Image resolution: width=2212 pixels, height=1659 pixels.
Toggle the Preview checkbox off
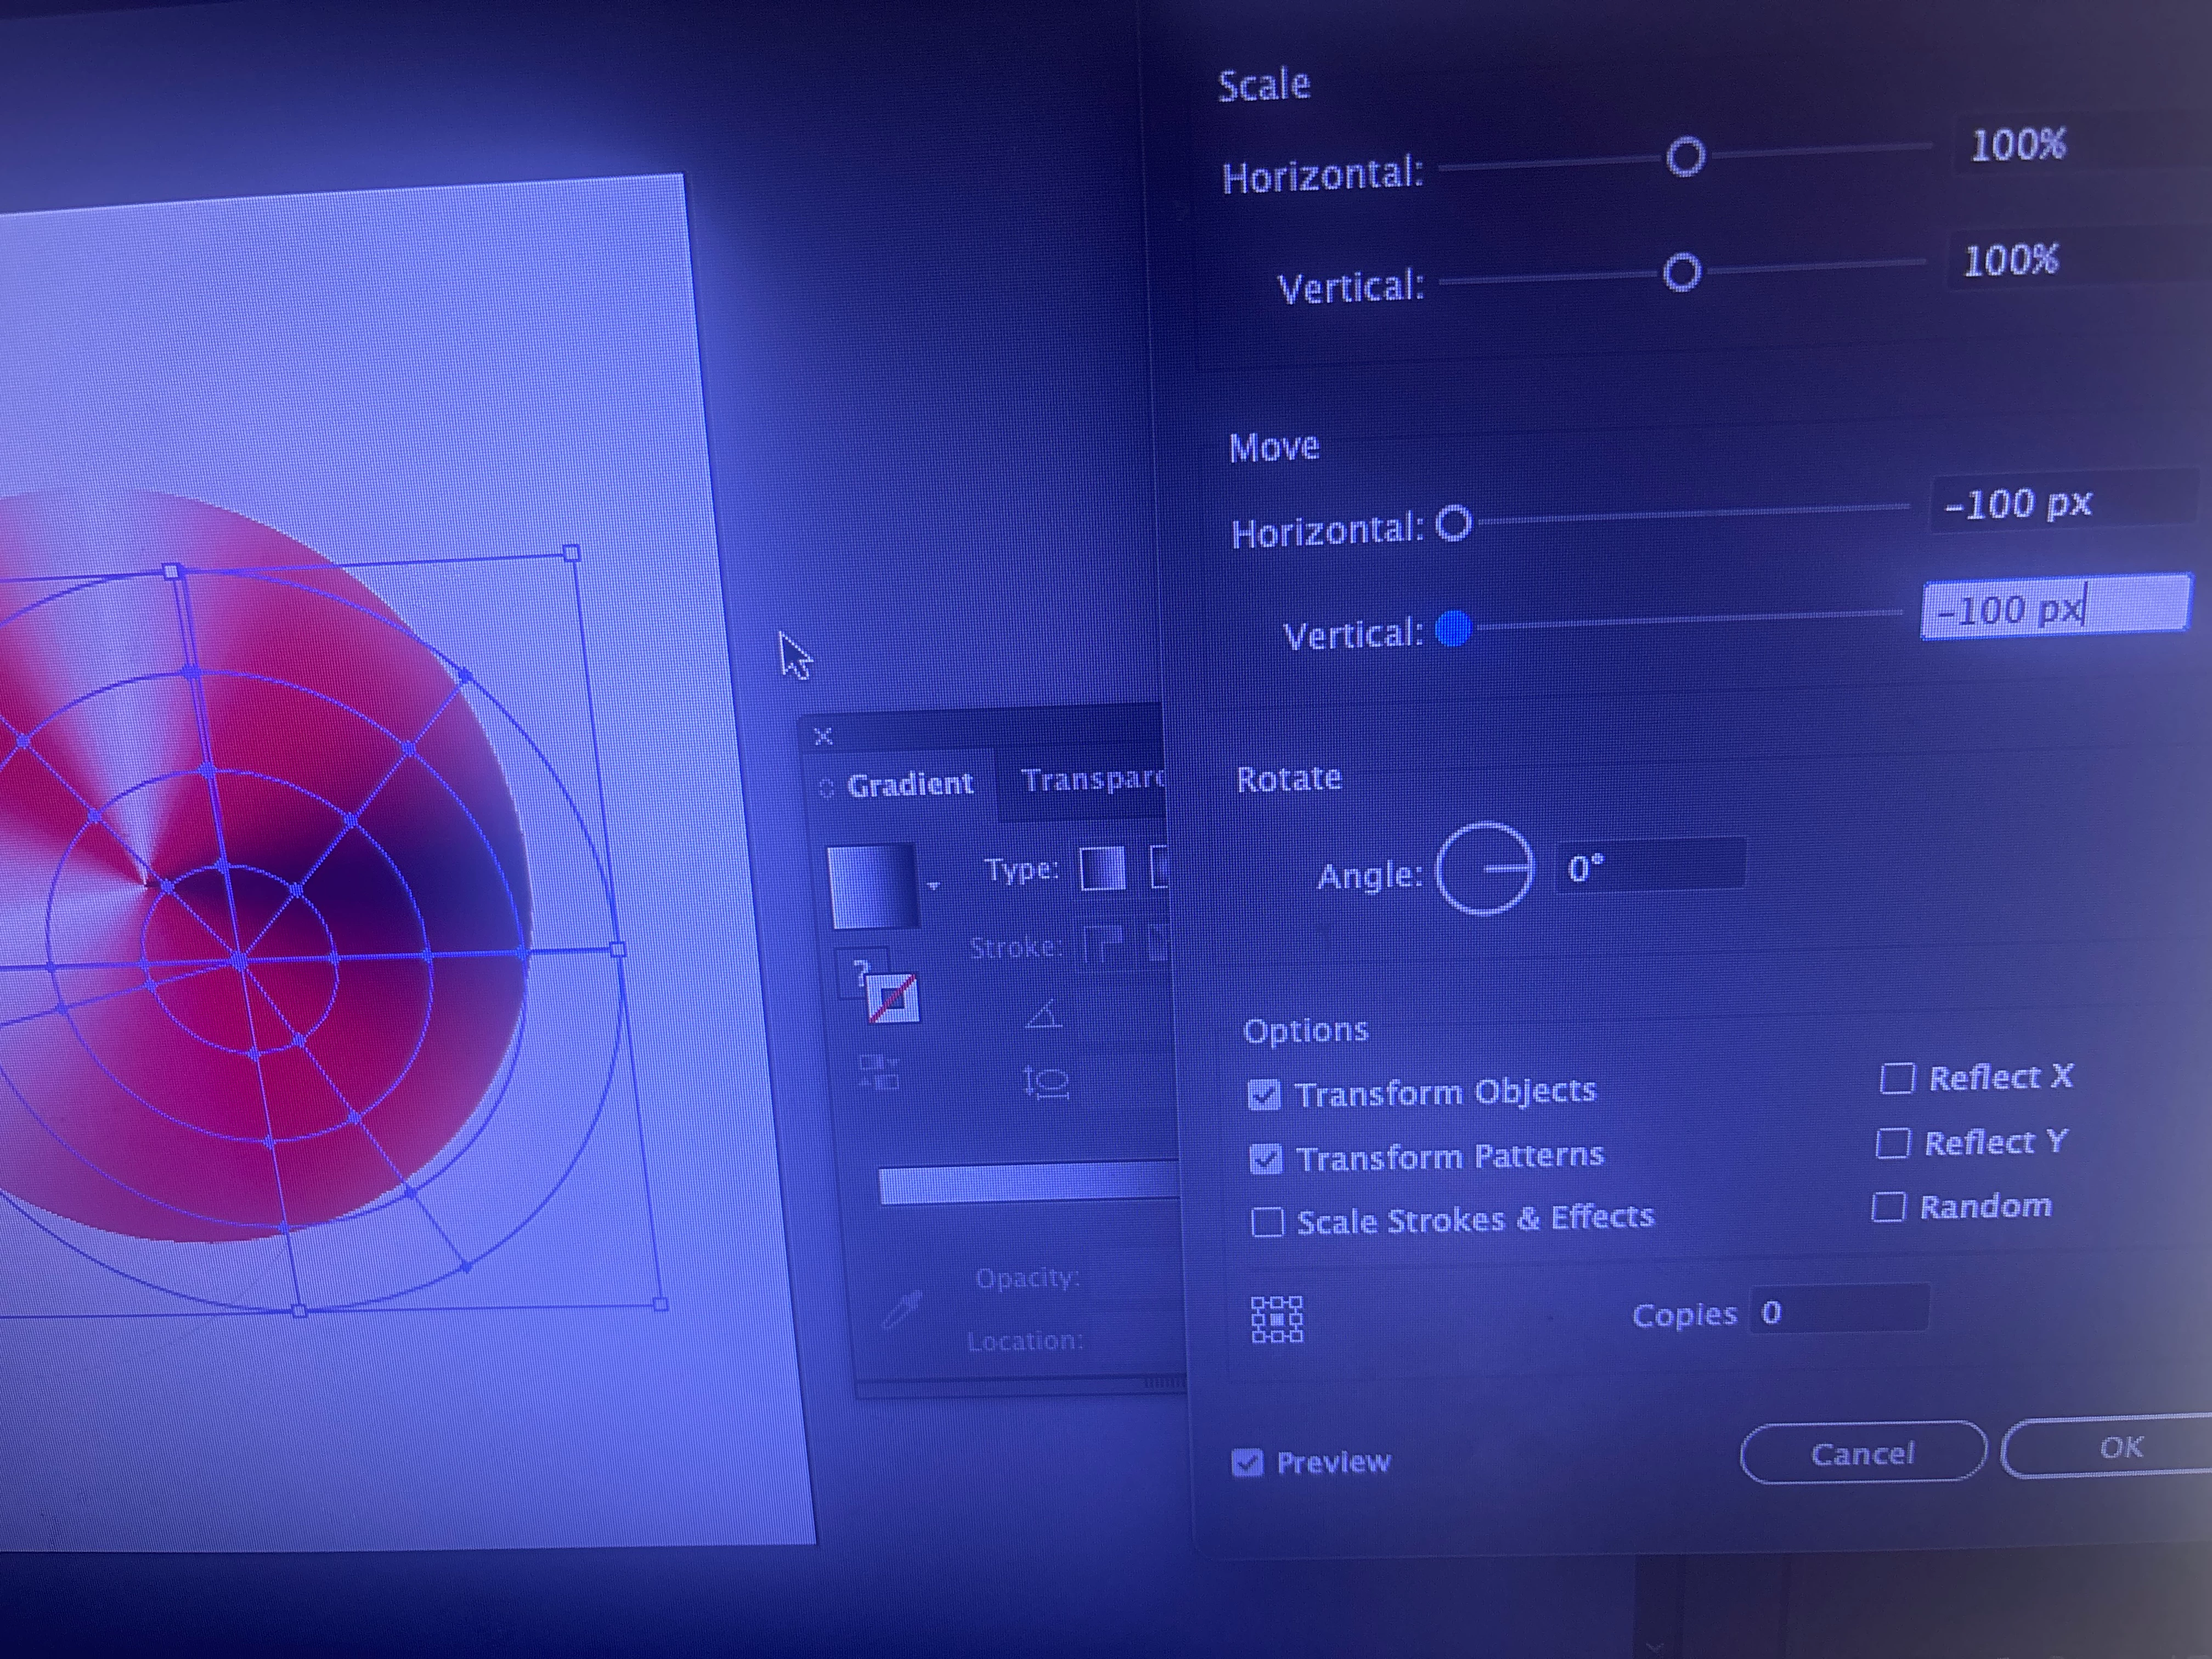click(x=1247, y=1463)
